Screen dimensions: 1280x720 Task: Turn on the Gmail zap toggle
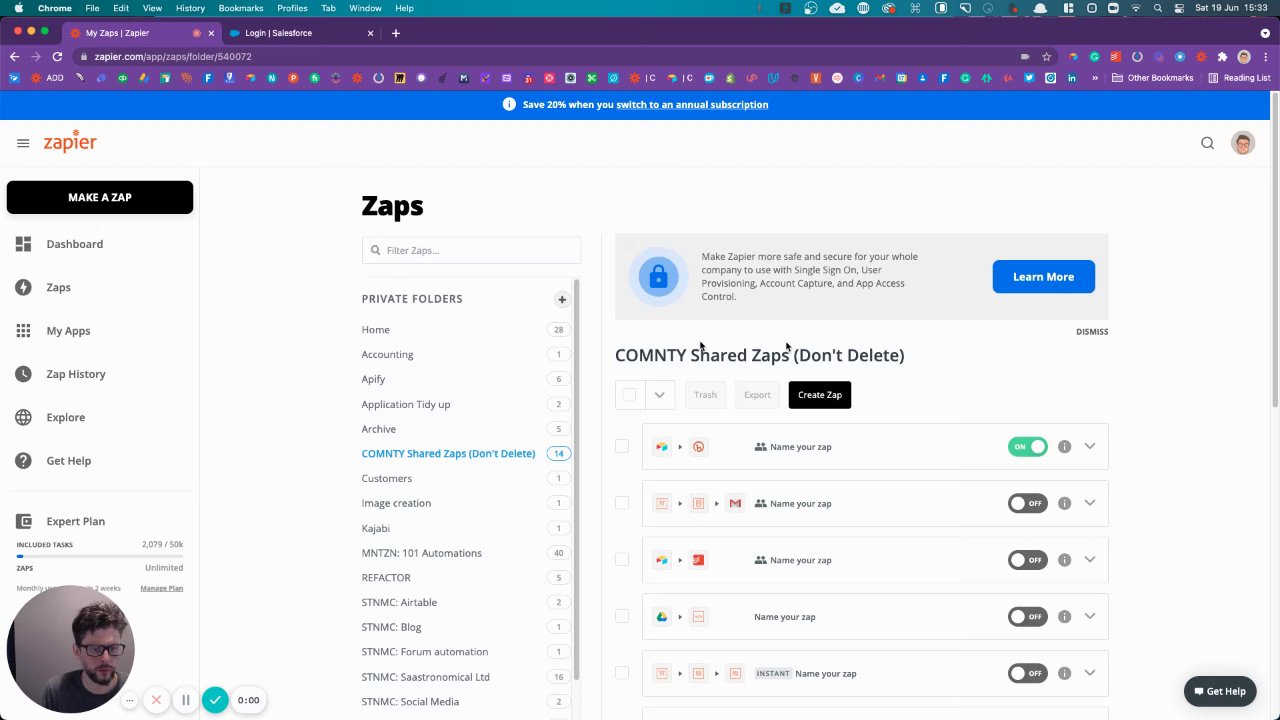(1027, 503)
